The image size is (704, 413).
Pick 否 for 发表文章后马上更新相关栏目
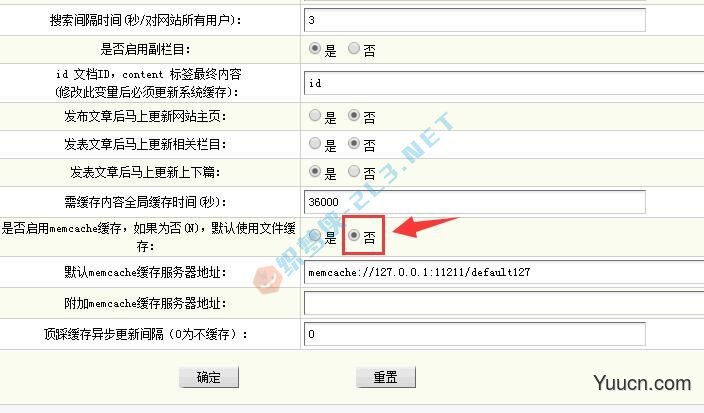[x=354, y=143]
